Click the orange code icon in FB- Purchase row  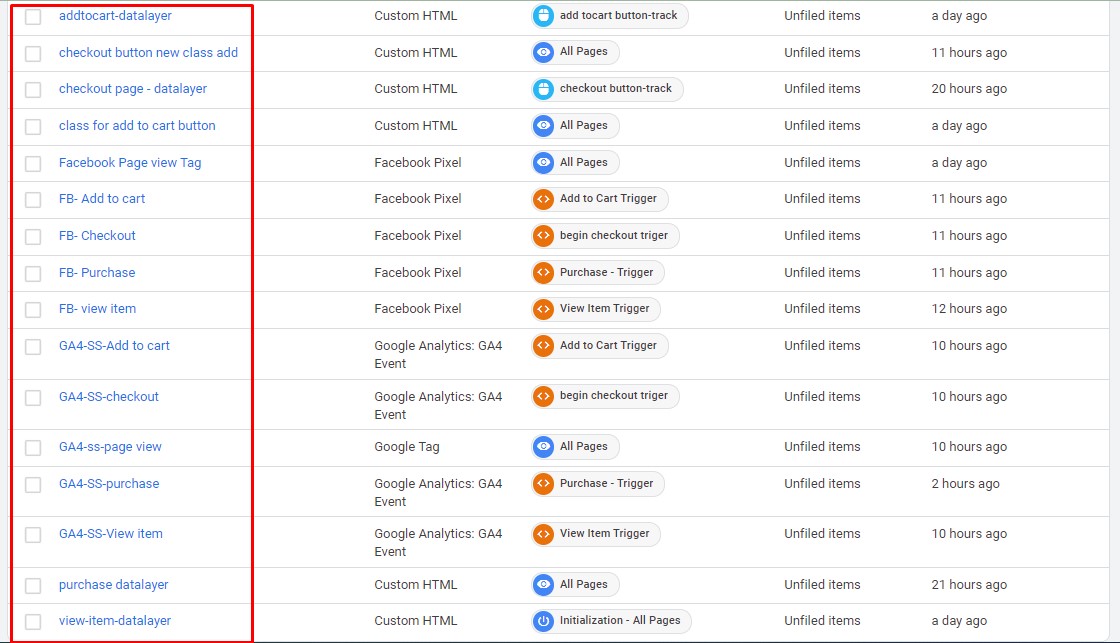(544, 272)
